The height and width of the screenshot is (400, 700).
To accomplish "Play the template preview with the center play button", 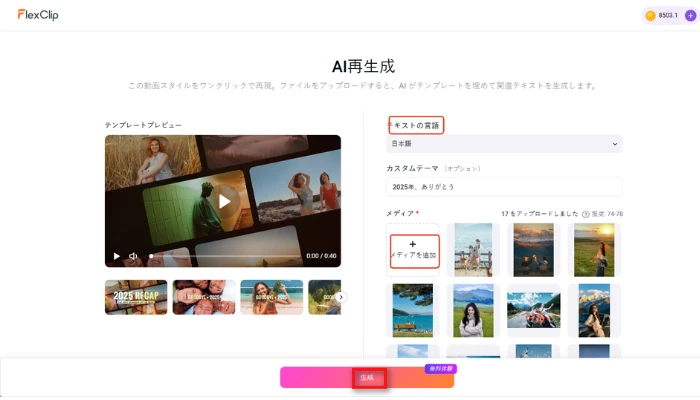I will tap(224, 201).
